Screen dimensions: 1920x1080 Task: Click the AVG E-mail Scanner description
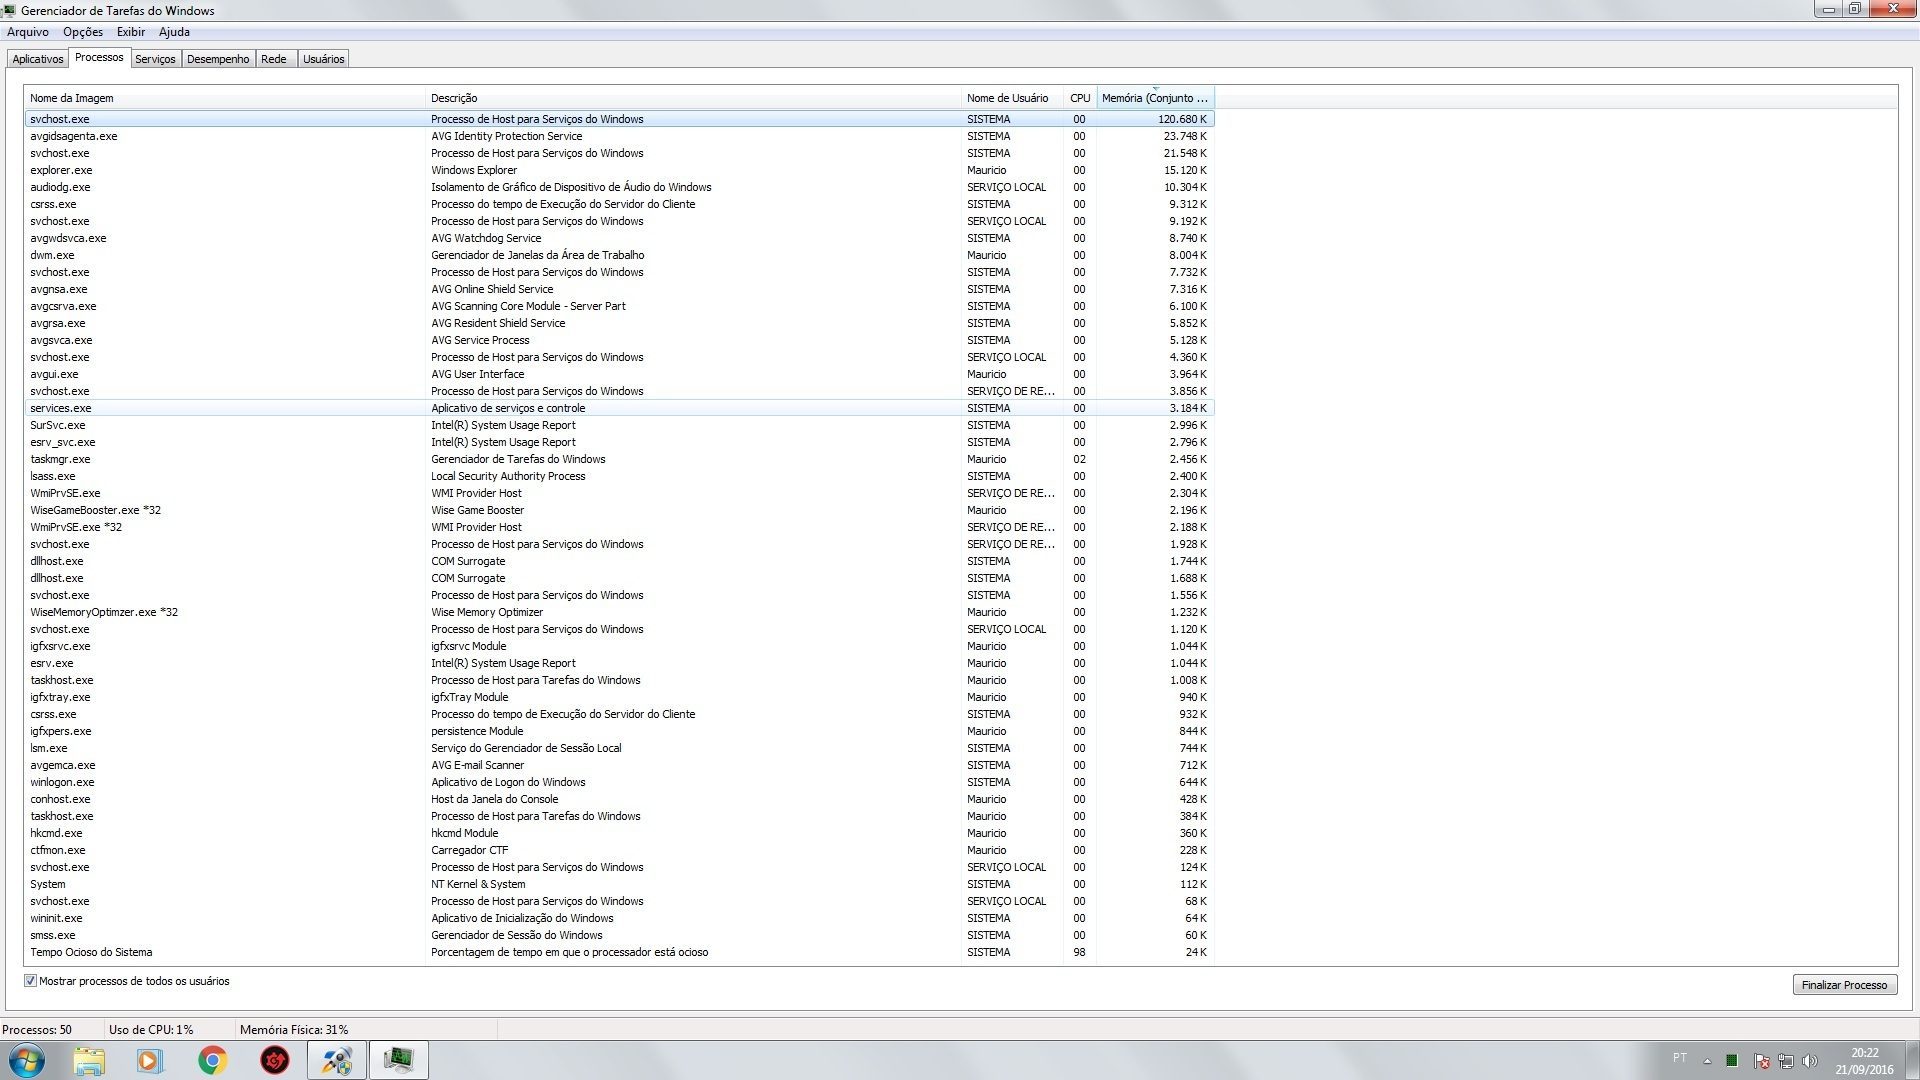477,765
